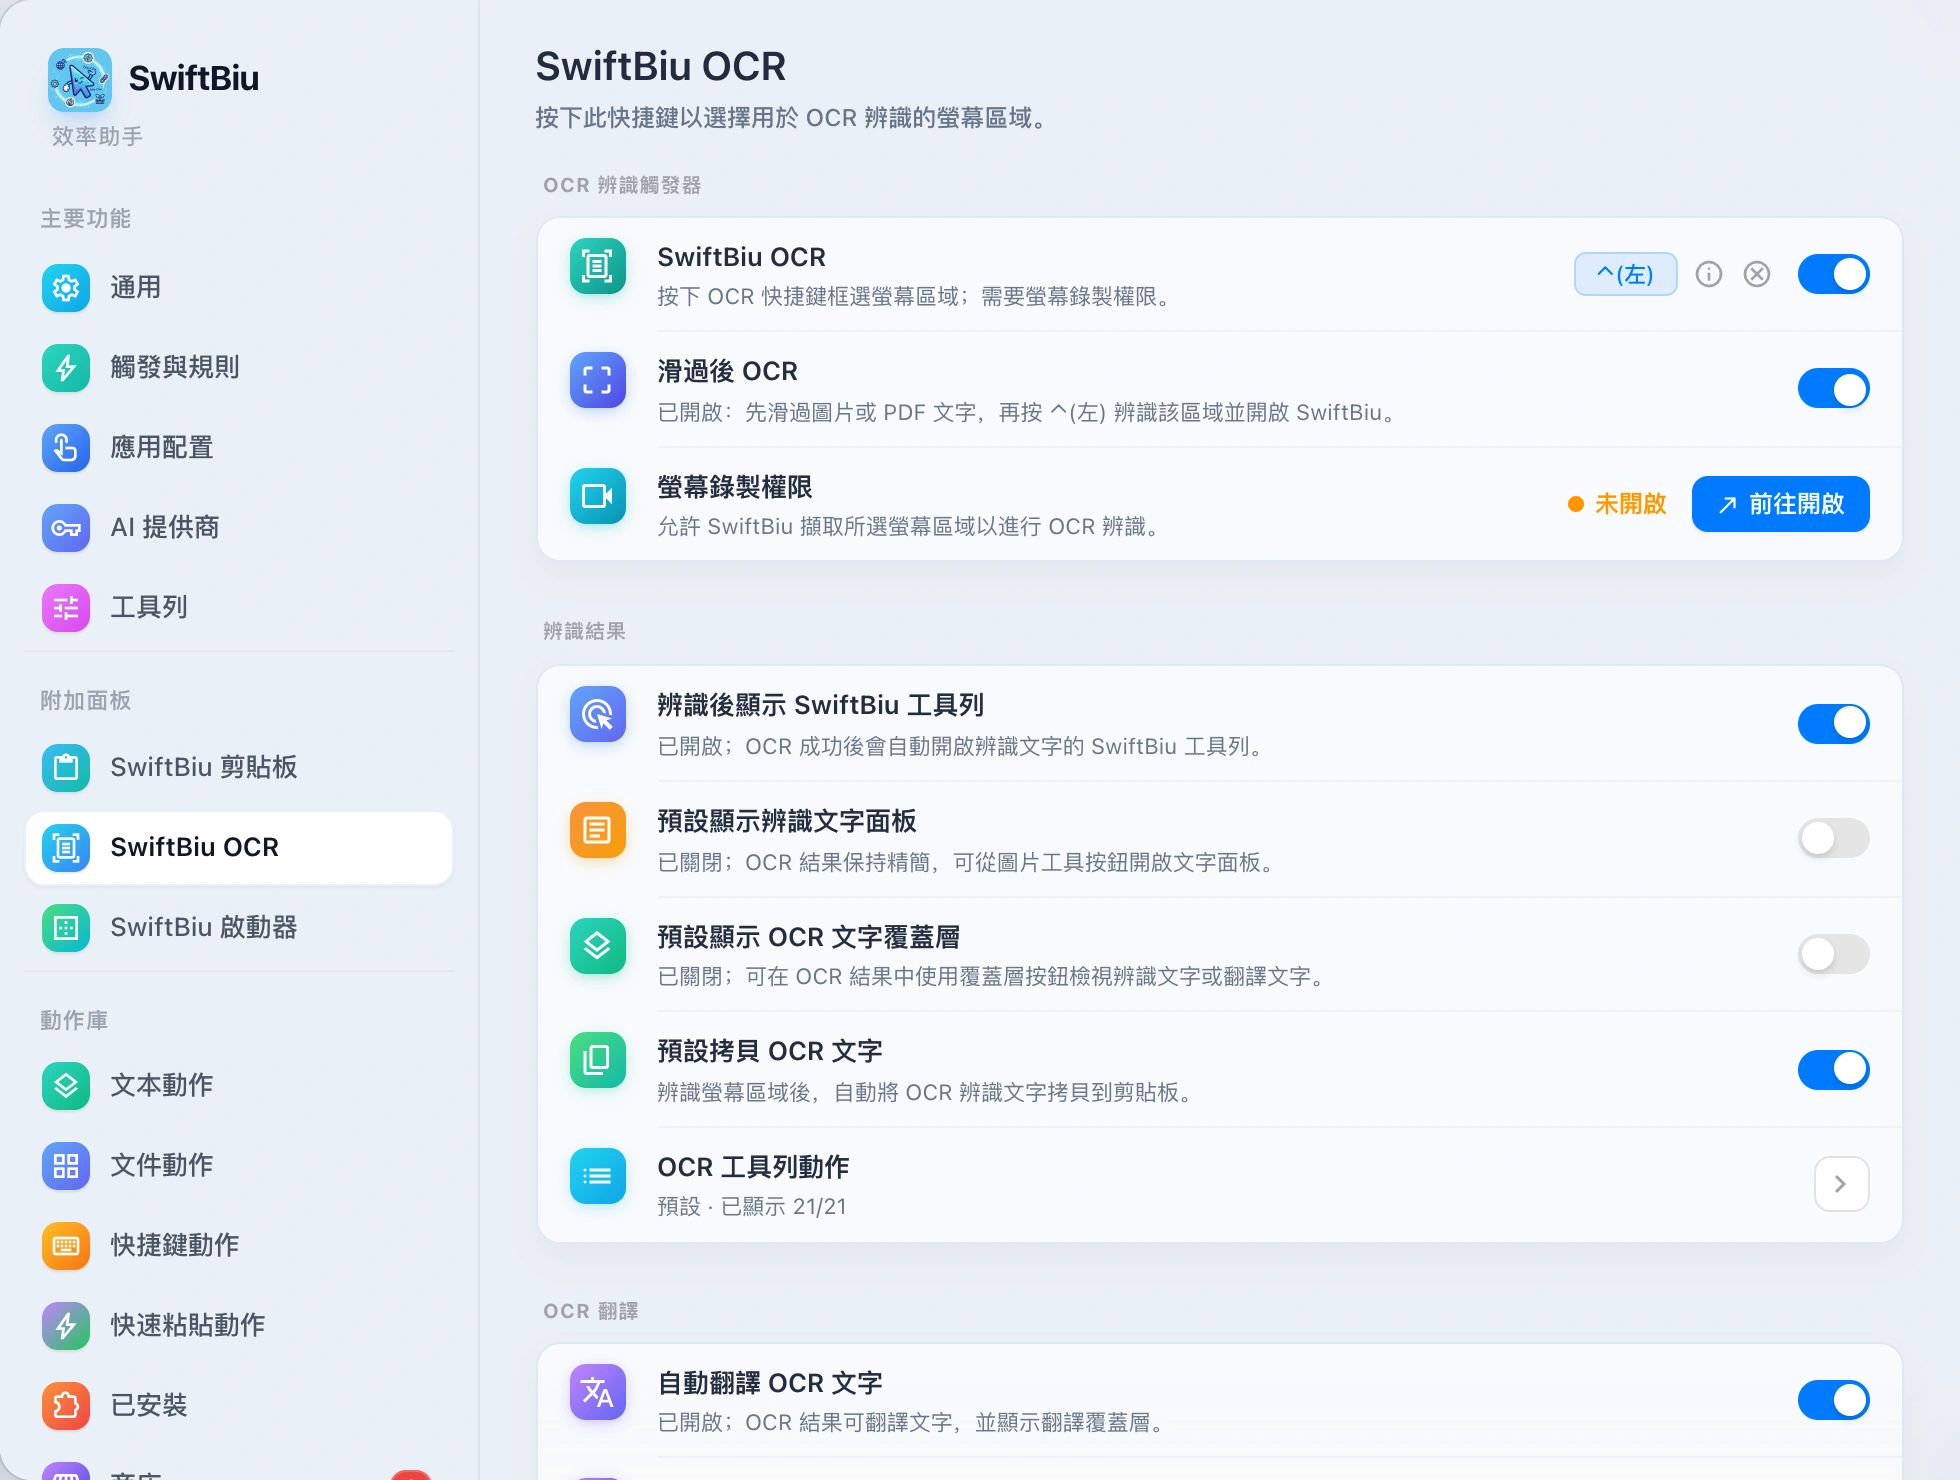
Task: Select 快速粘貼動作 in the sidebar
Action: pos(239,1326)
